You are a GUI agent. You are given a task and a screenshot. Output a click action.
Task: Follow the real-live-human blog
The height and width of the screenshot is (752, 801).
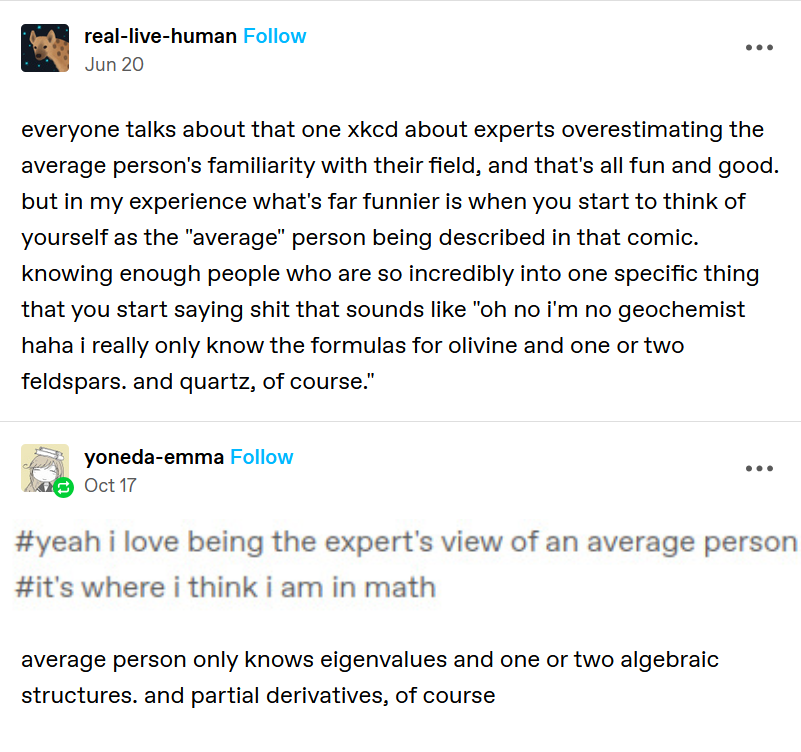tap(275, 36)
